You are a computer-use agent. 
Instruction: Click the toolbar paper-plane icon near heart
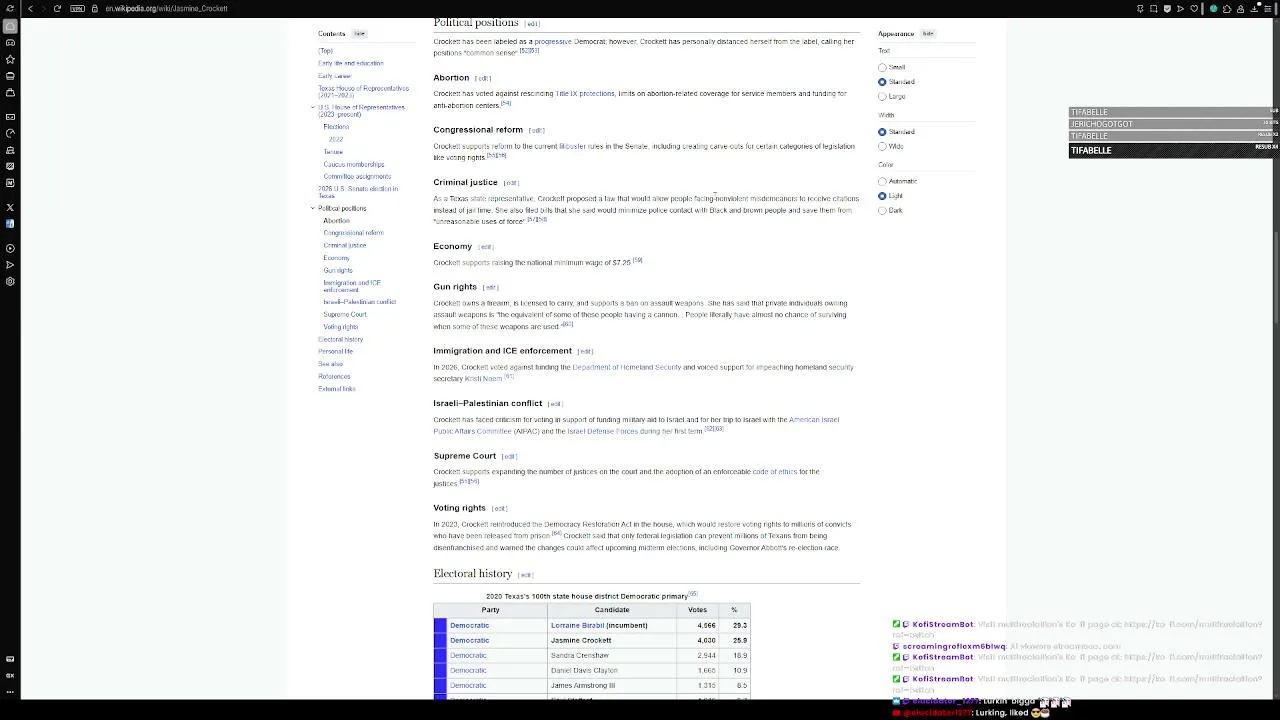(1181, 8)
